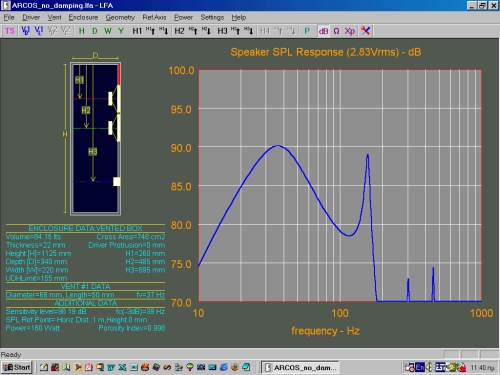Toggle the dB SPL response graph view
Screen dimensions: 500x375
323,31
